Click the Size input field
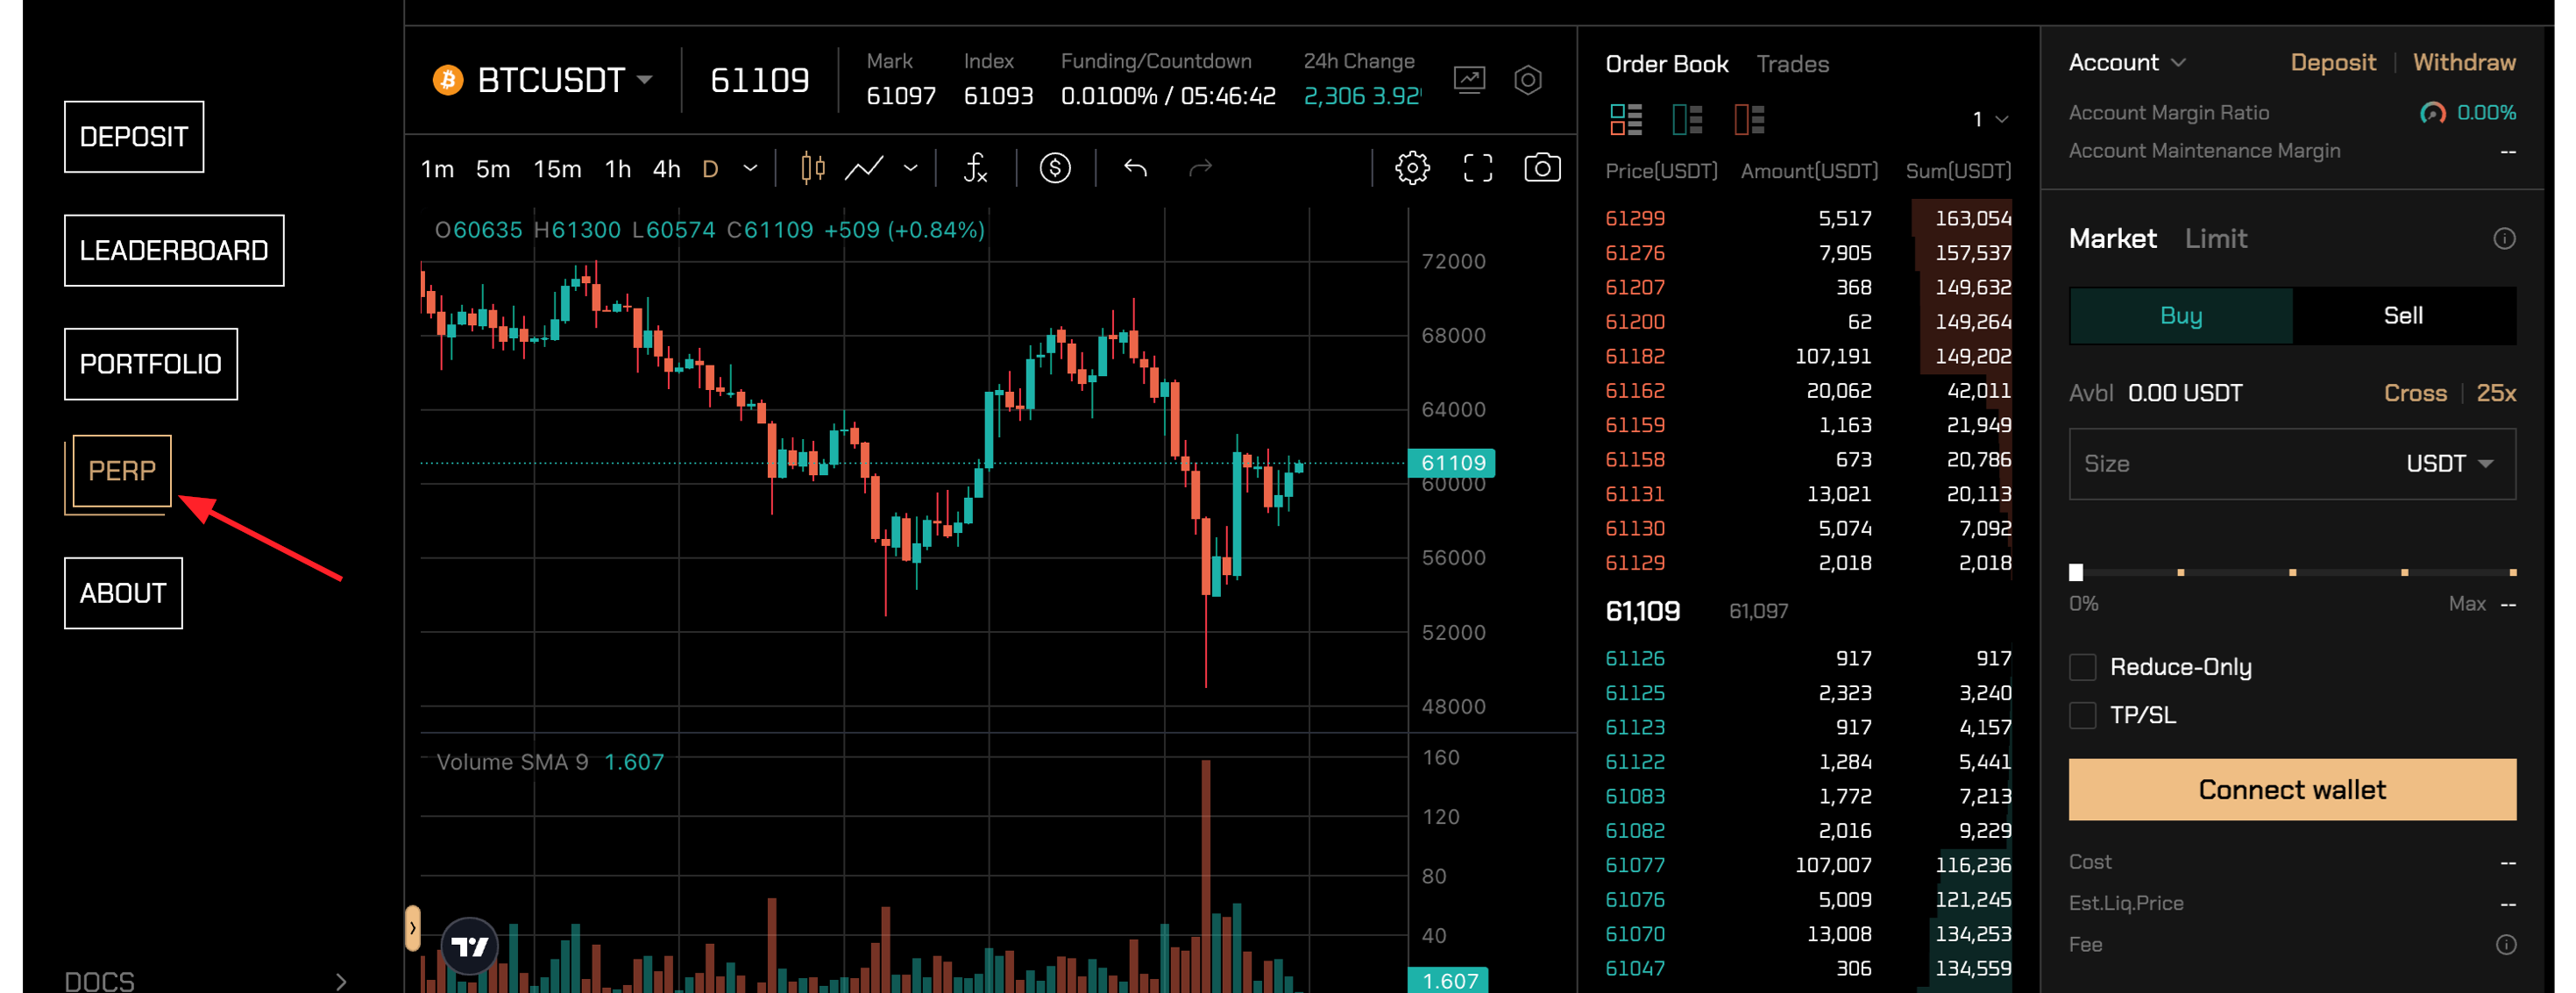Image resolution: width=2576 pixels, height=993 pixels. pos(2230,464)
